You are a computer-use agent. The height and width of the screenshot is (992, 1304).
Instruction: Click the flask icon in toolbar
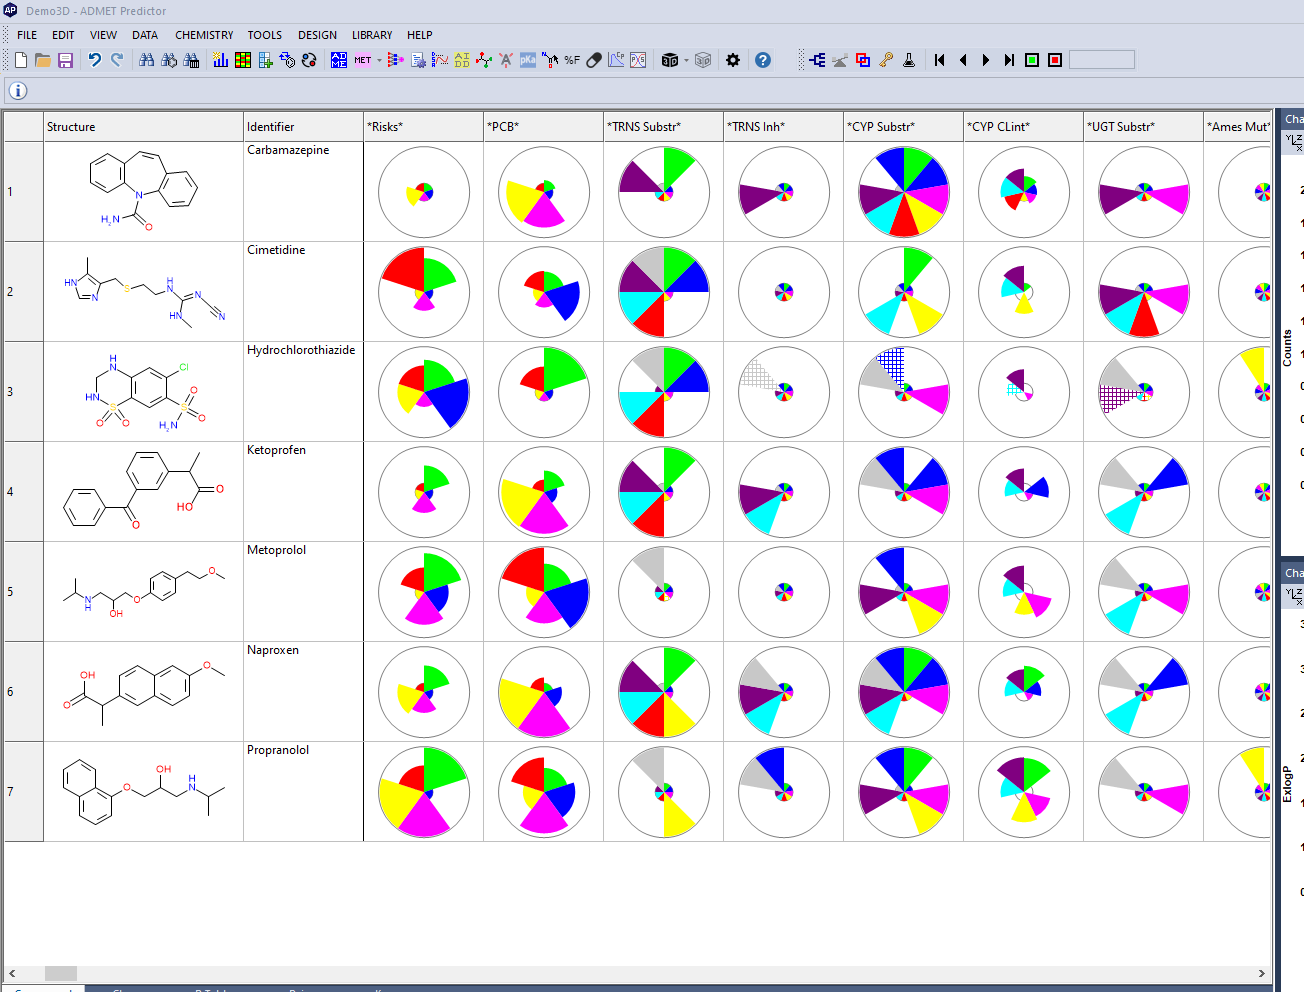(x=909, y=60)
